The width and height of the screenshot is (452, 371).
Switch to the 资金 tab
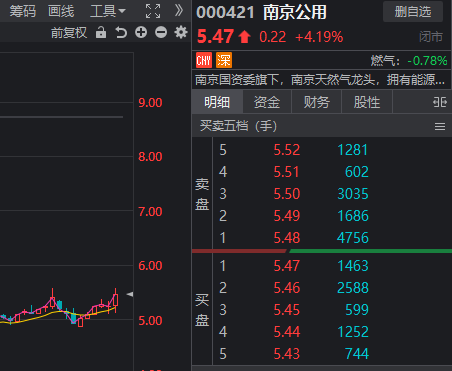click(x=267, y=102)
